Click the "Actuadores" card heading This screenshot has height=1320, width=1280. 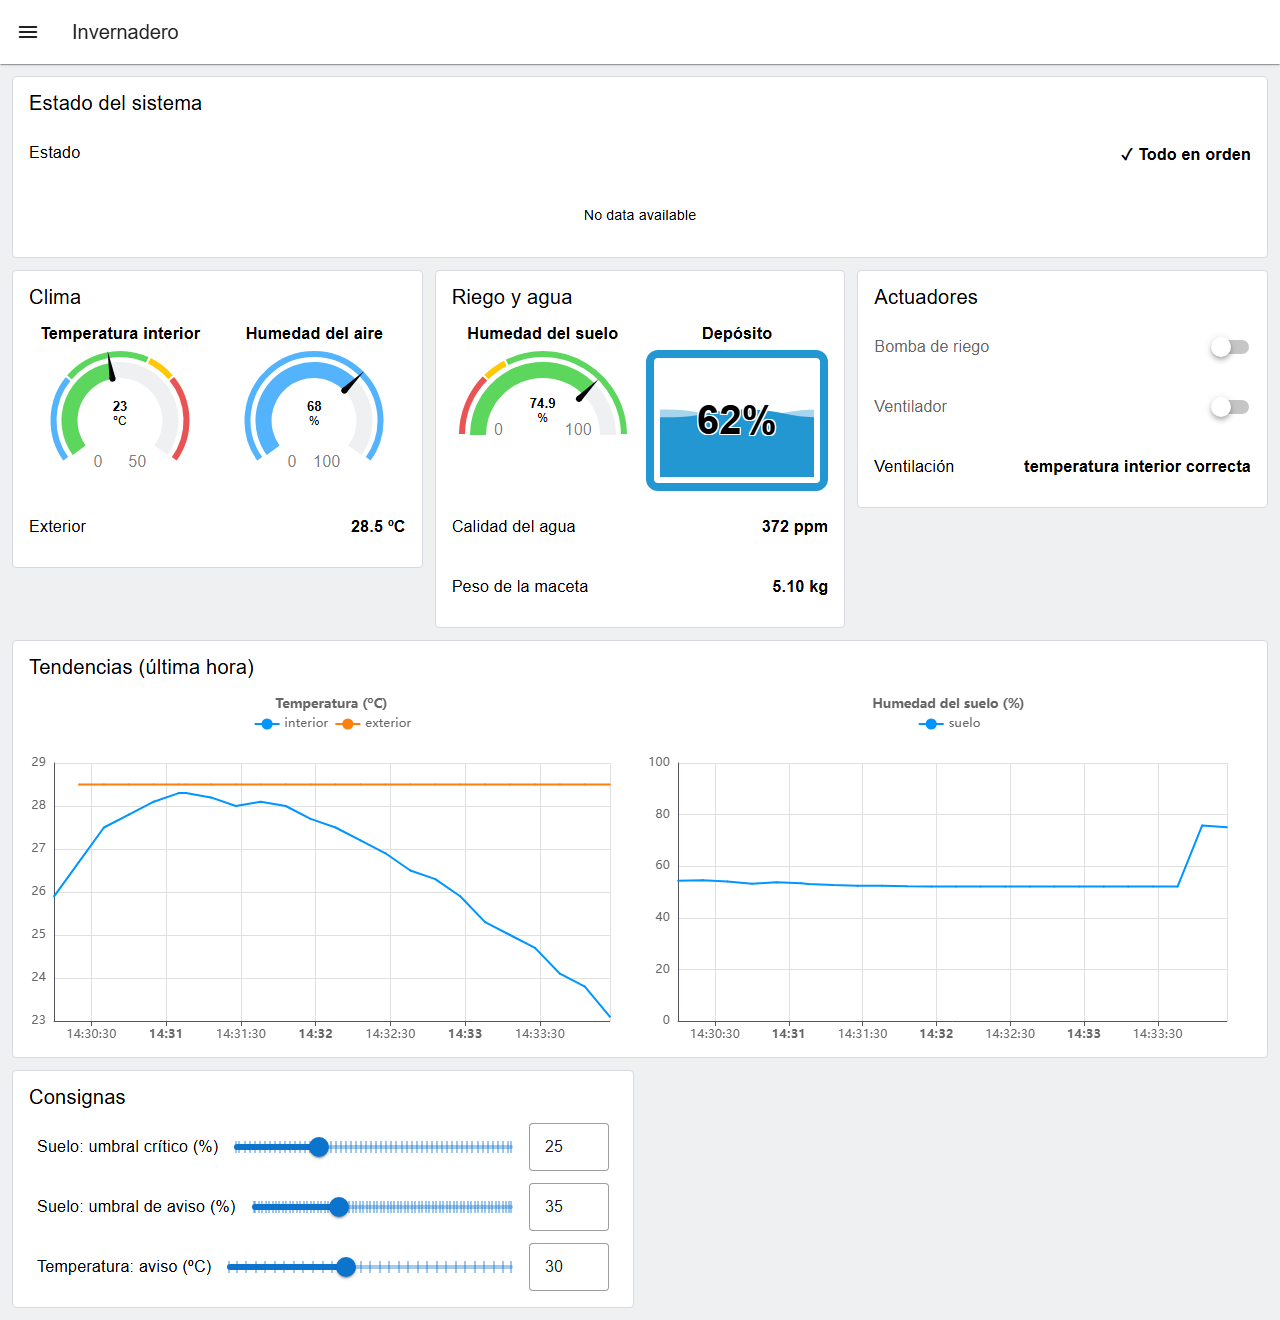click(x=926, y=297)
